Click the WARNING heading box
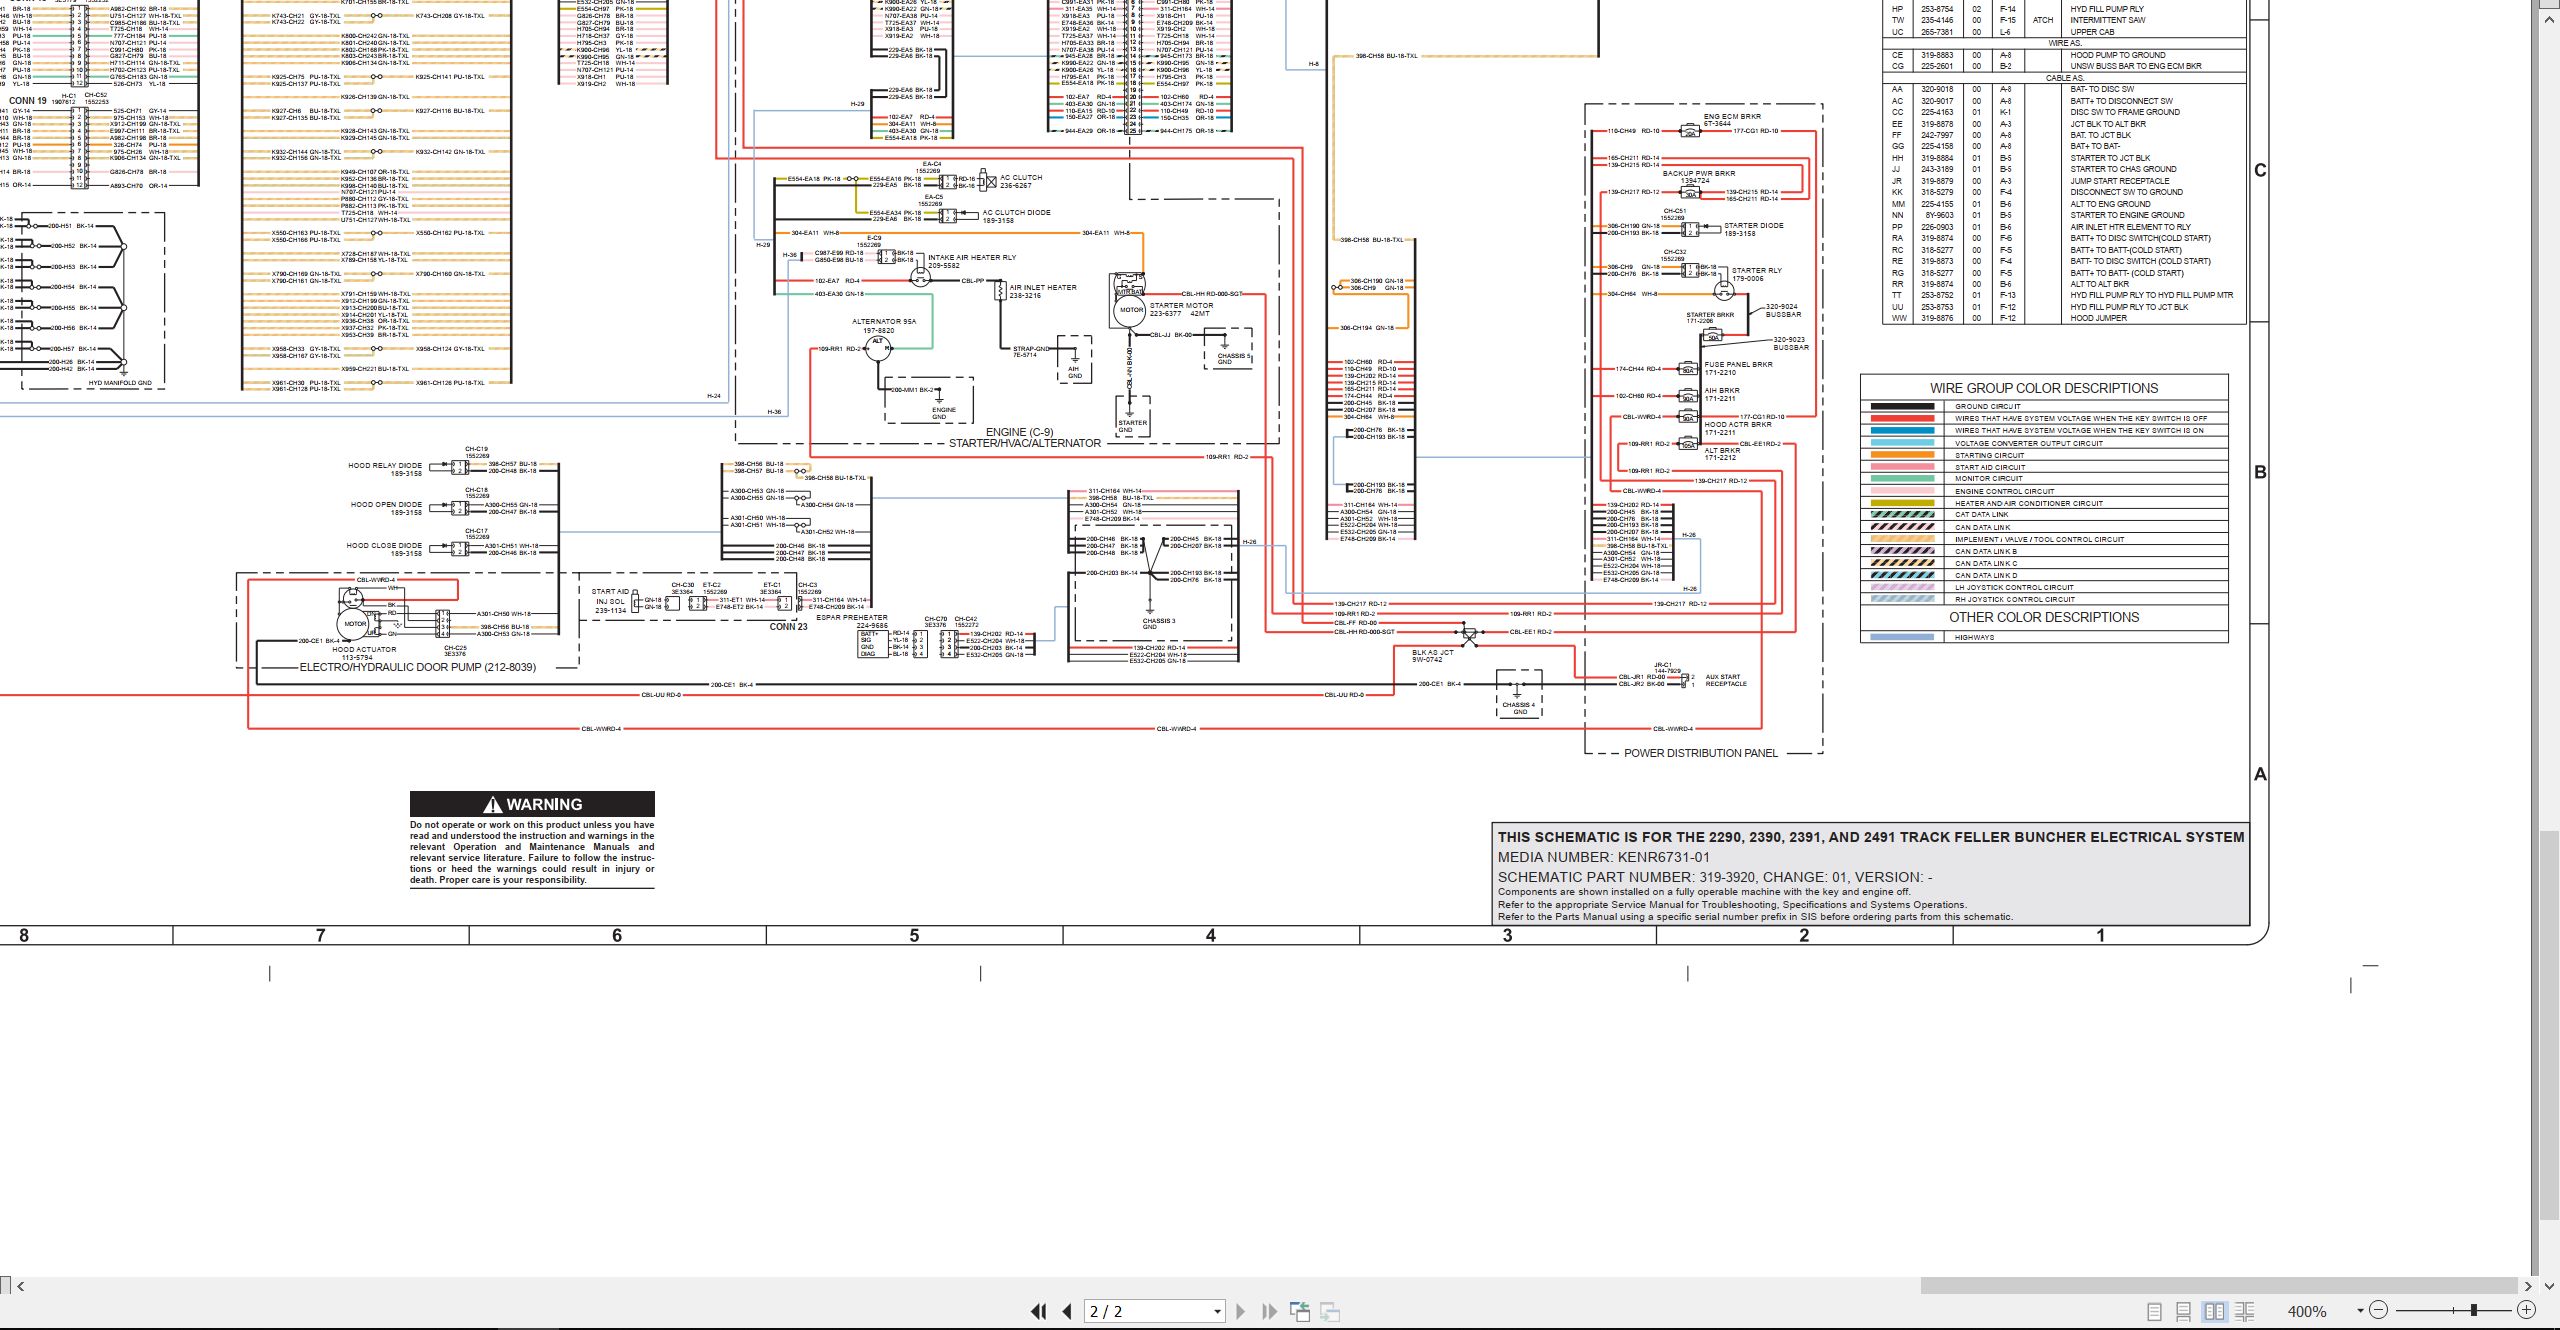Screen dimensions: 2560x1330 [x=532, y=804]
